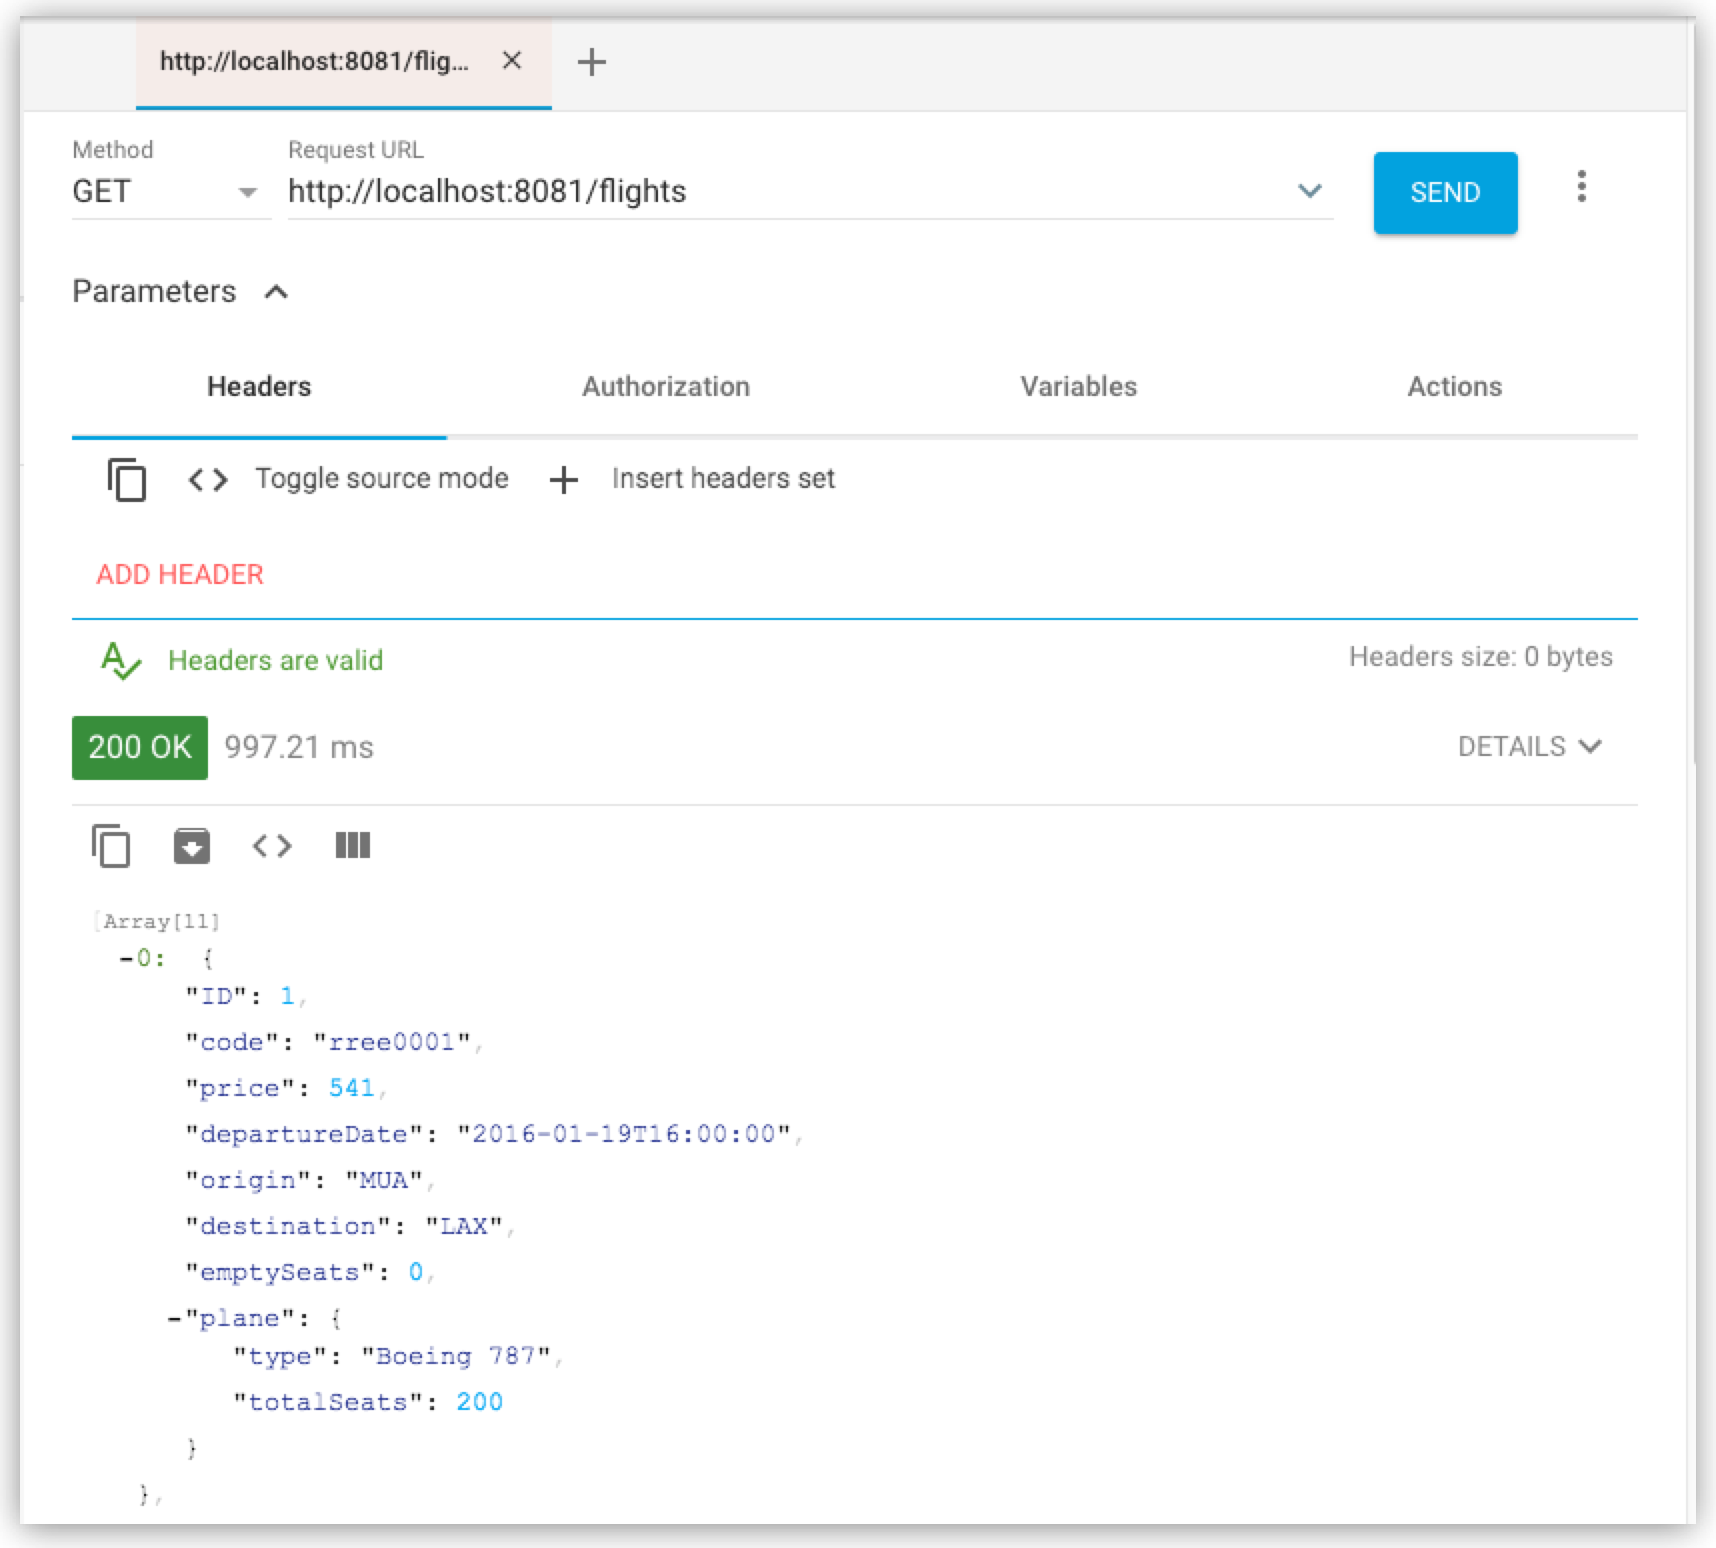The width and height of the screenshot is (1716, 1548).
Task: Collapse the Parameters section
Action: (x=276, y=292)
